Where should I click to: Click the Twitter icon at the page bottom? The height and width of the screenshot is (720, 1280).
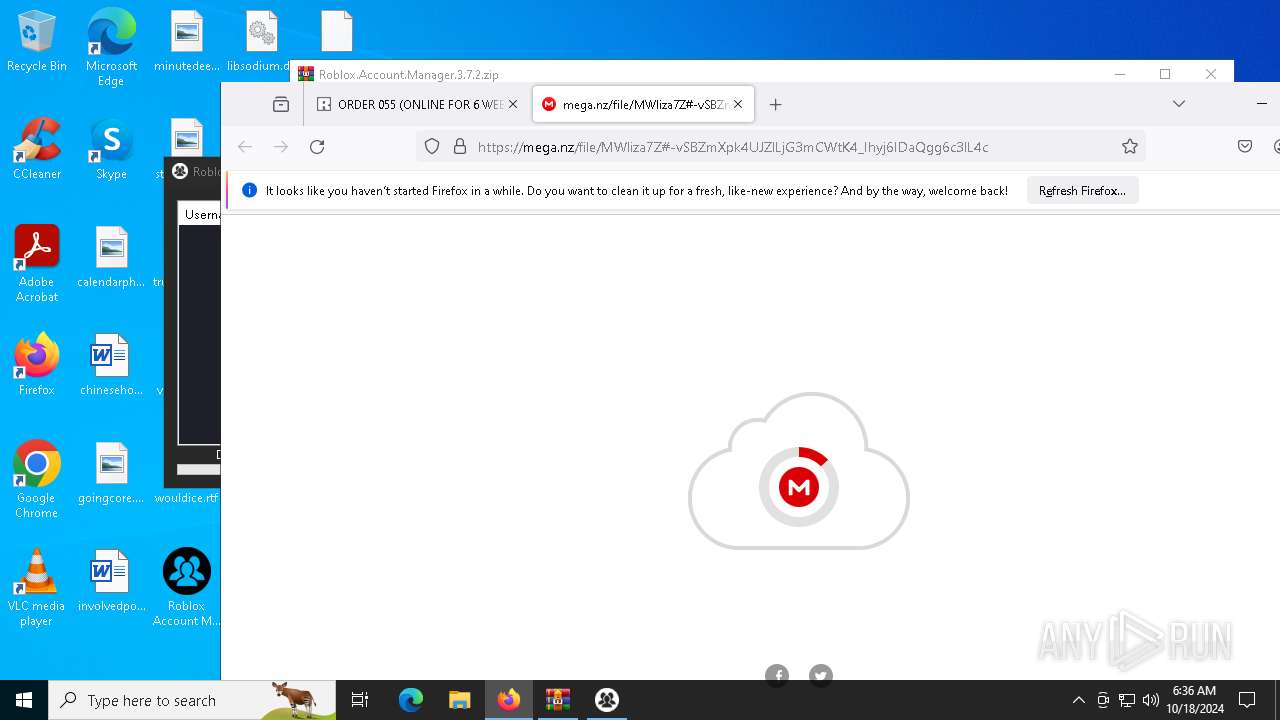821,676
